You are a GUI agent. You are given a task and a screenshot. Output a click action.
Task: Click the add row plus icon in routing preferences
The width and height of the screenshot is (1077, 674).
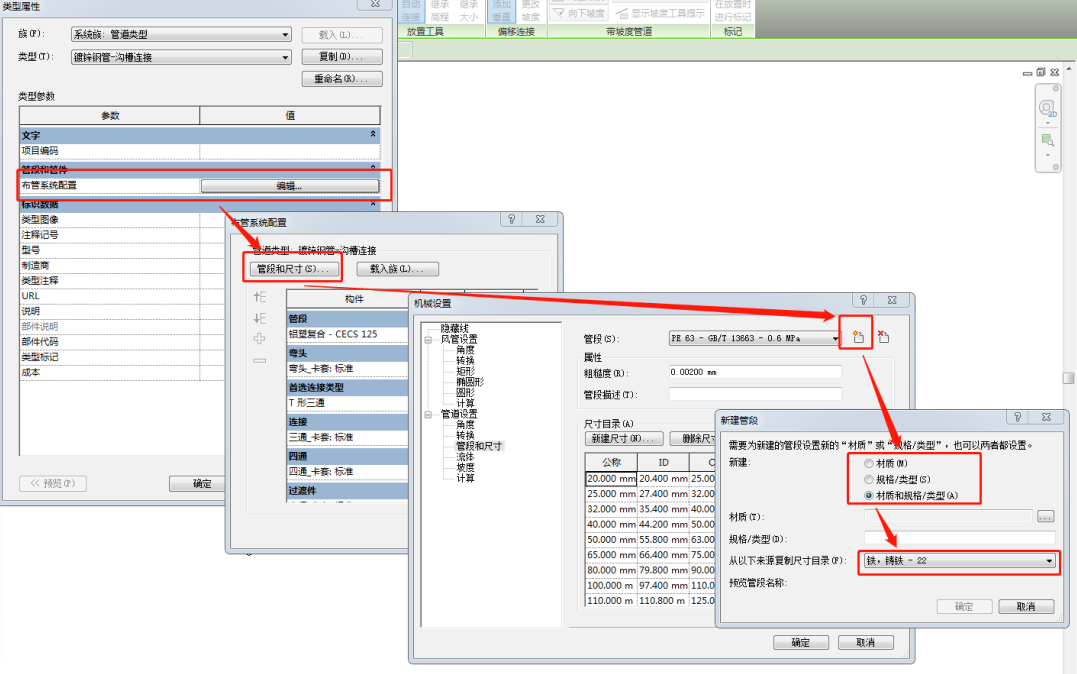click(260, 339)
